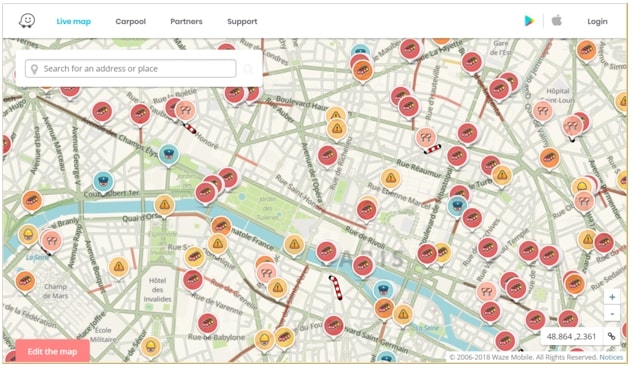Open the Live map tab

[74, 21]
